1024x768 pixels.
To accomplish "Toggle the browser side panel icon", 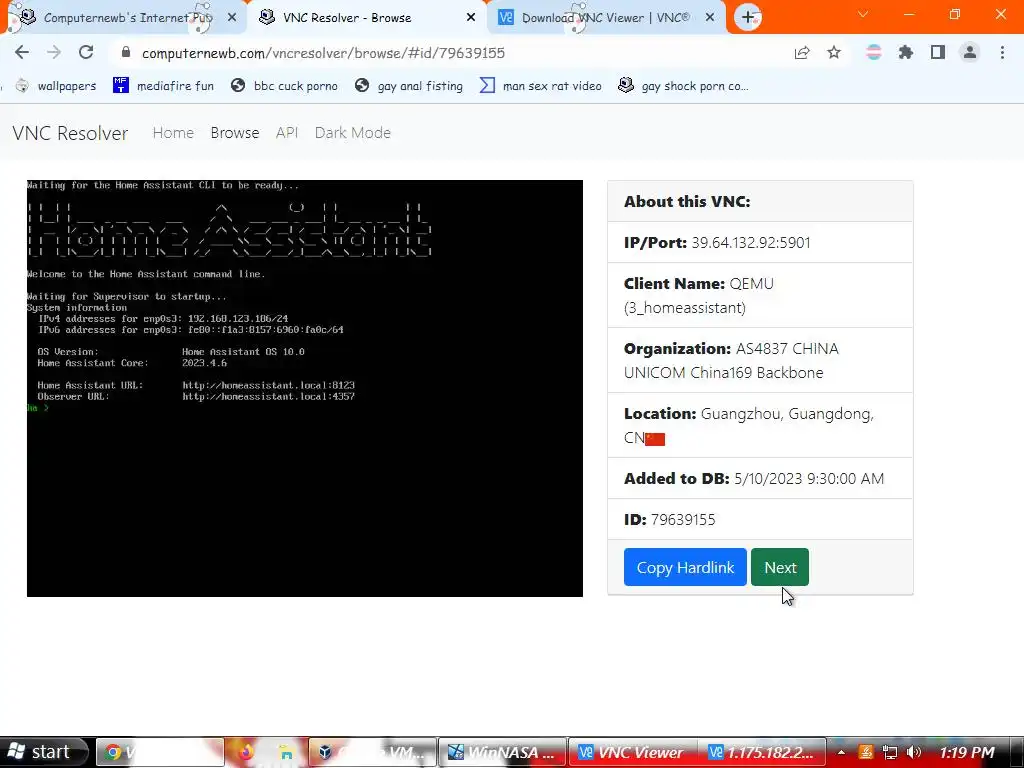I will (x=938, y=52).
